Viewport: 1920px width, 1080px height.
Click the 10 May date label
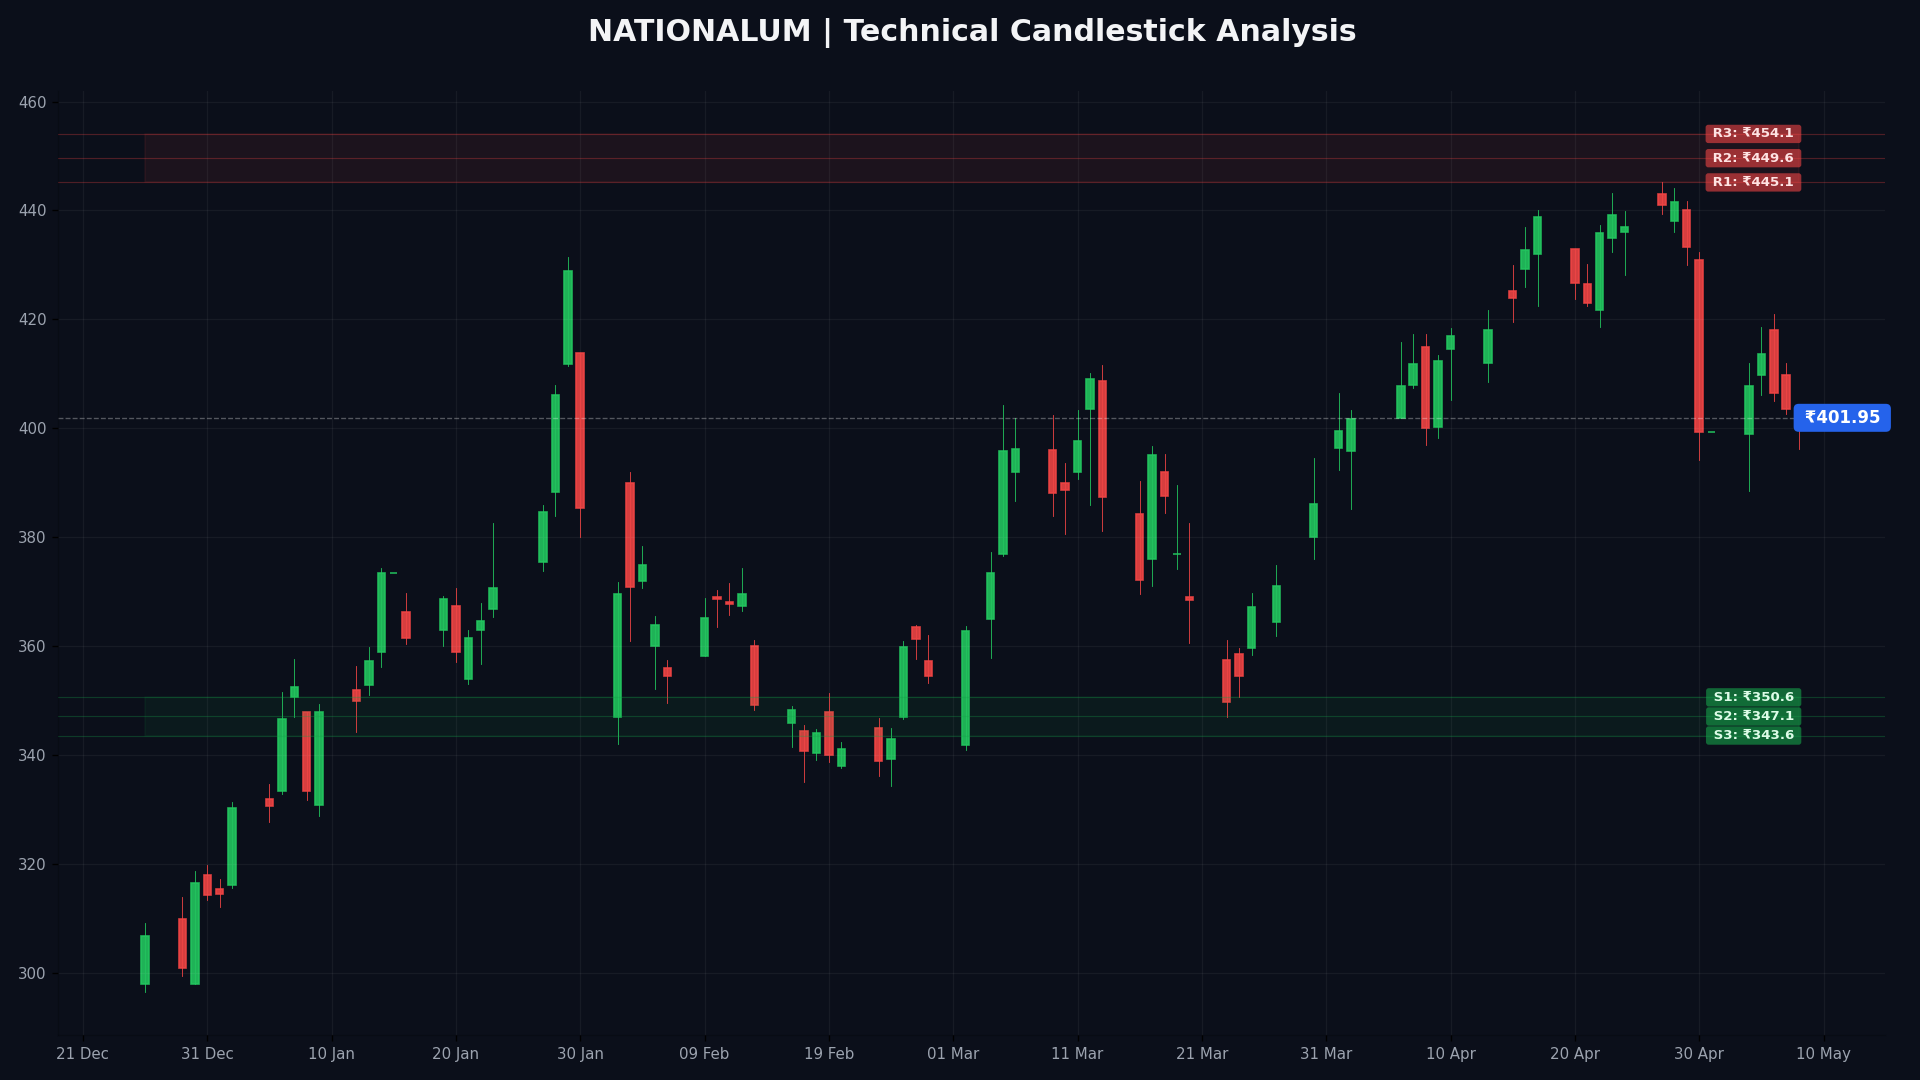coord(1824,1054)
